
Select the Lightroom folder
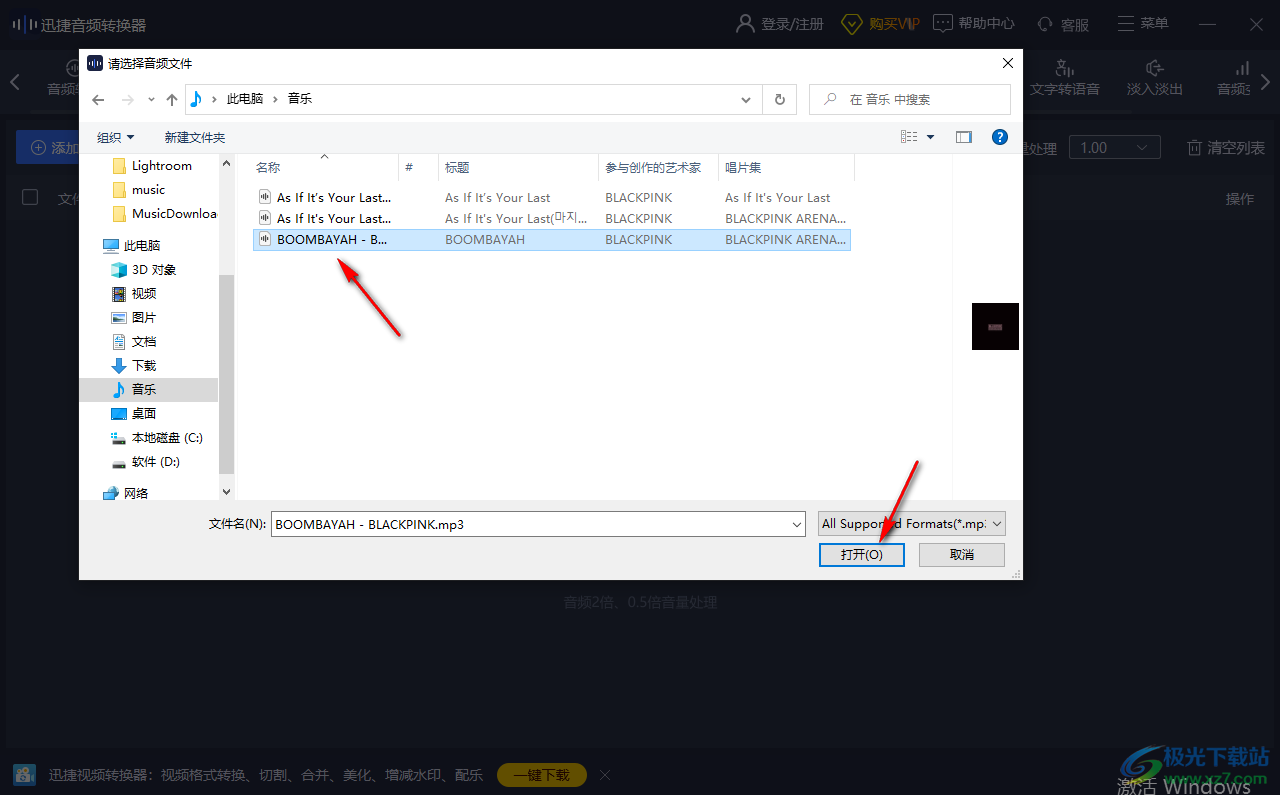coord(152,165)
